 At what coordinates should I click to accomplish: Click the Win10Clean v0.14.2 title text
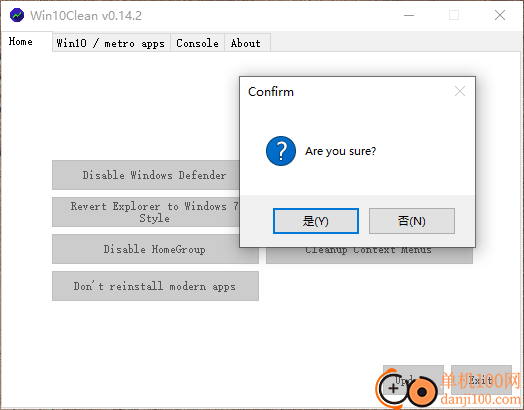[86, 16]
